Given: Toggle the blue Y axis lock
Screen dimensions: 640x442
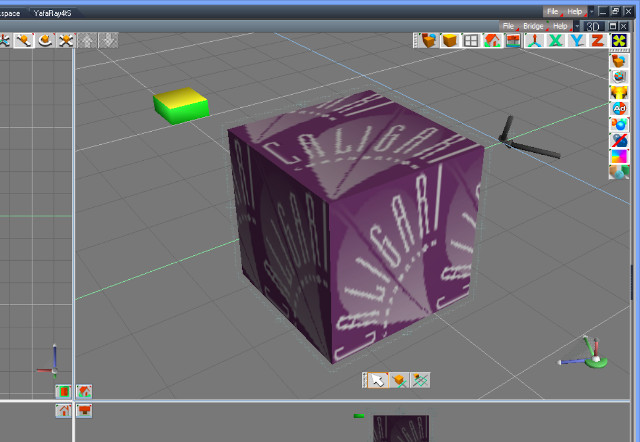Looking at the screenshot, I should tap(577, 40).
